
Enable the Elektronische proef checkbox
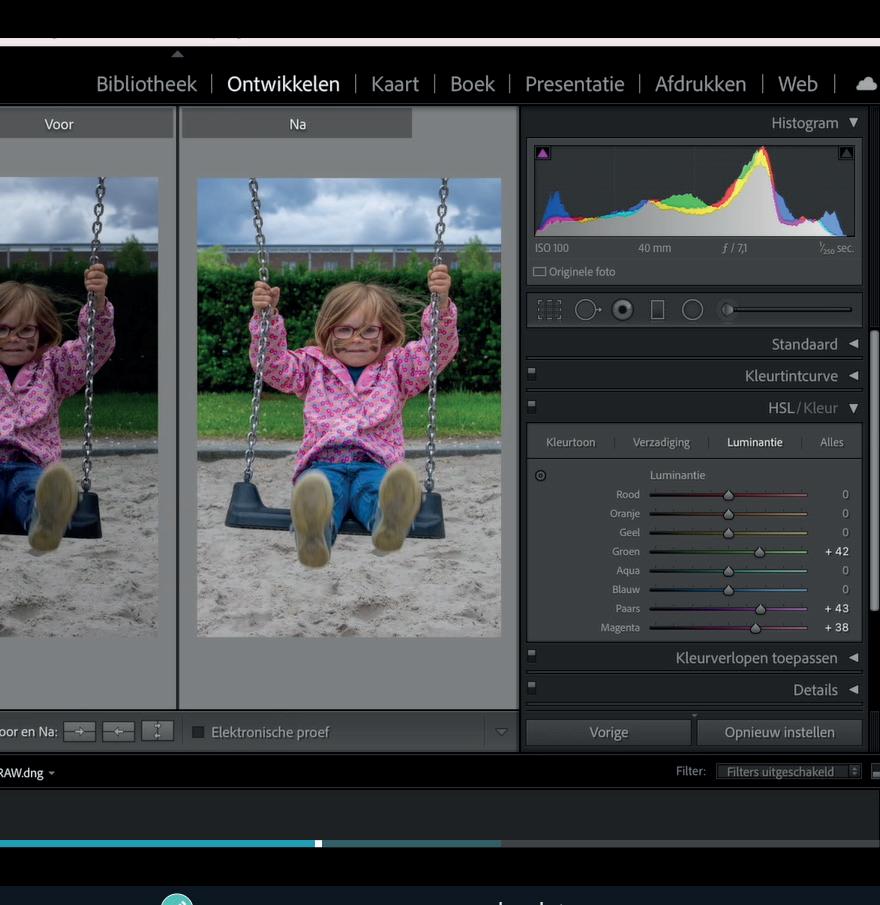(x=198, y=733)
